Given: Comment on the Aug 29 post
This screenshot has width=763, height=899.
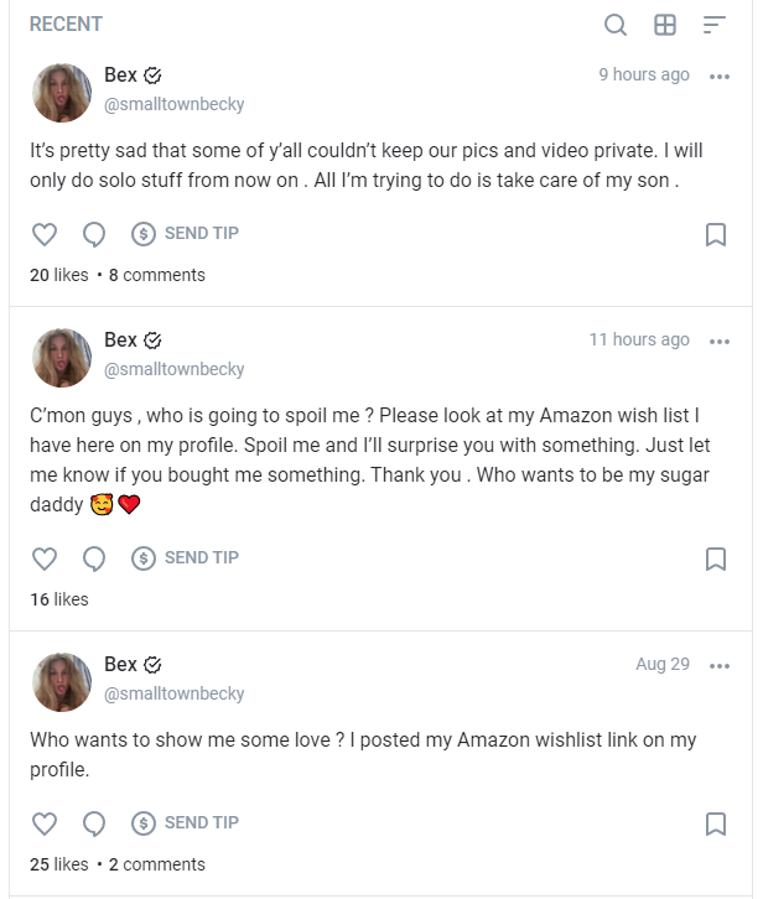Looking at the screenshot, I should click(94, 823).
